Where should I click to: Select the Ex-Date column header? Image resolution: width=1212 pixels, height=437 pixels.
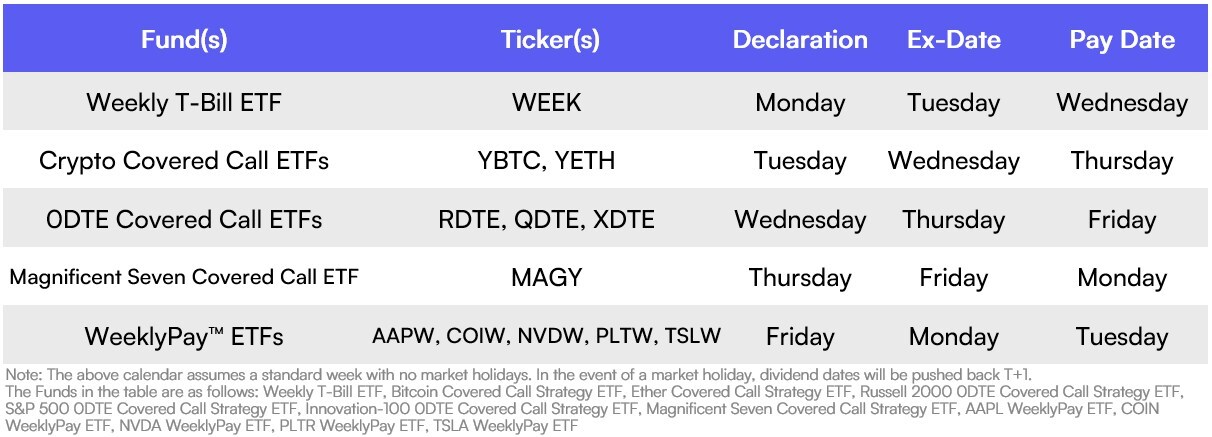click(953, 40)
